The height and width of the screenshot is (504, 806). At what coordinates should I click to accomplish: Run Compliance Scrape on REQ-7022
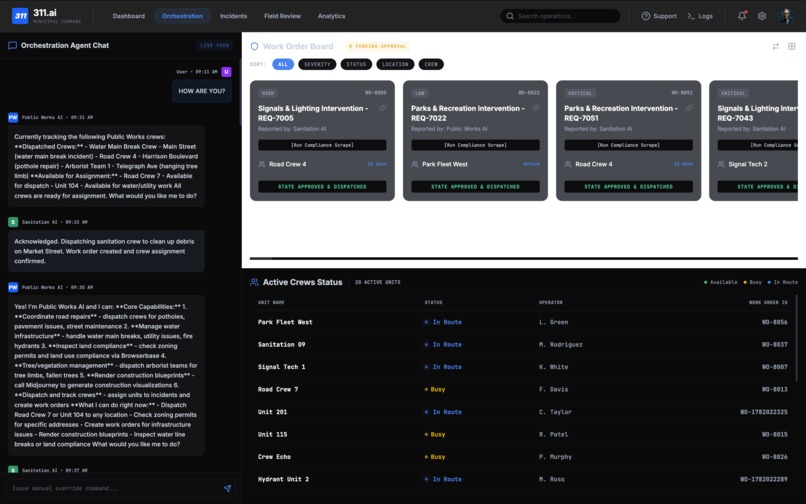click(475, 145)
